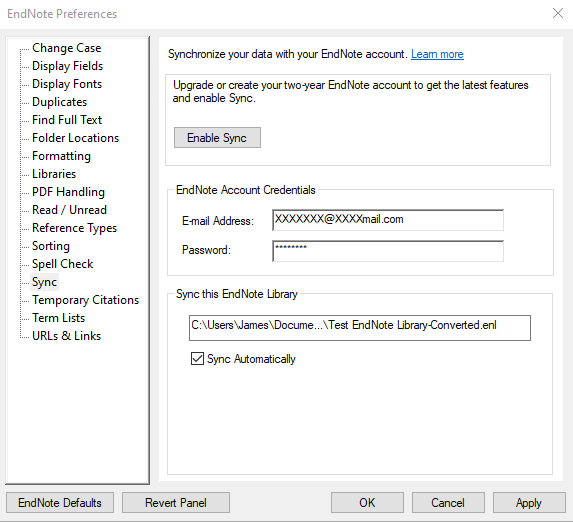Open Temporary Citations settings
The width and height of the screenshot is (573, 522).
click(86, 300)
